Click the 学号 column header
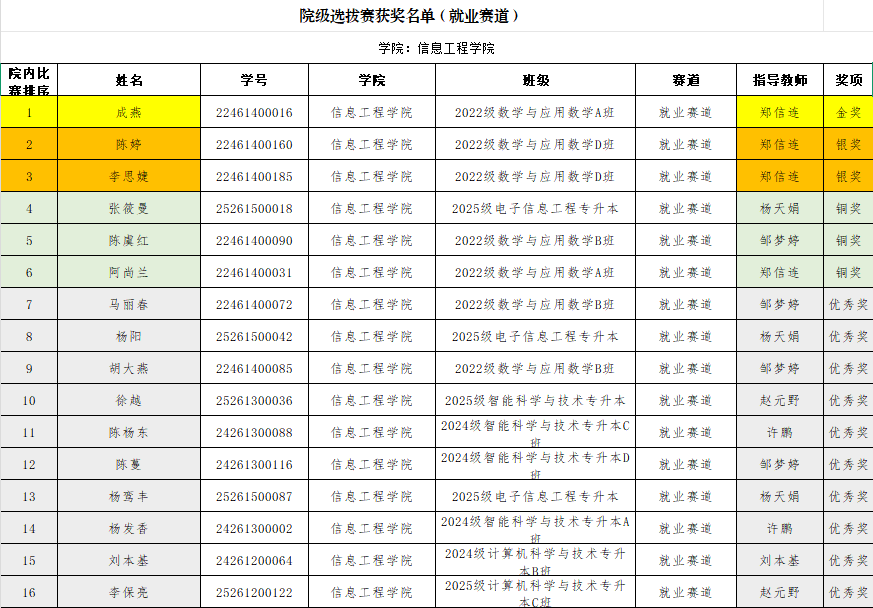 [x=254, y=80]
